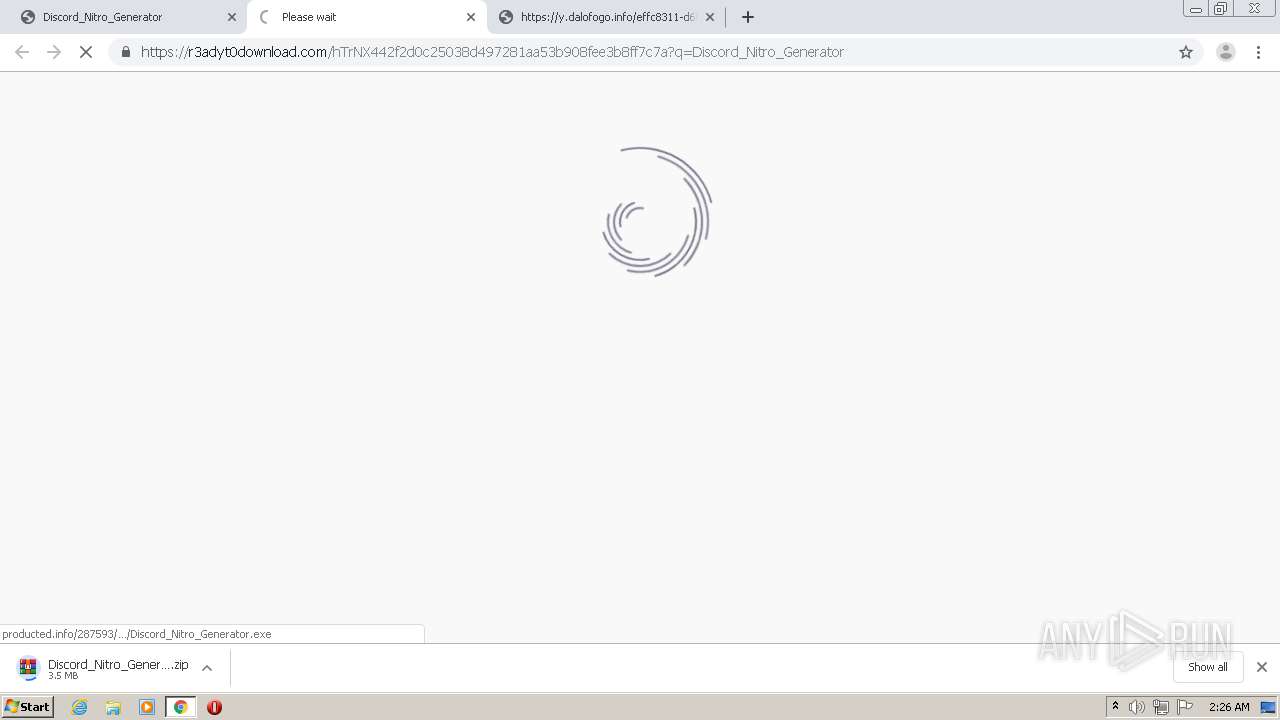Select the Chrome taskbar button
1280x720 pixels.
click(180, 707)
